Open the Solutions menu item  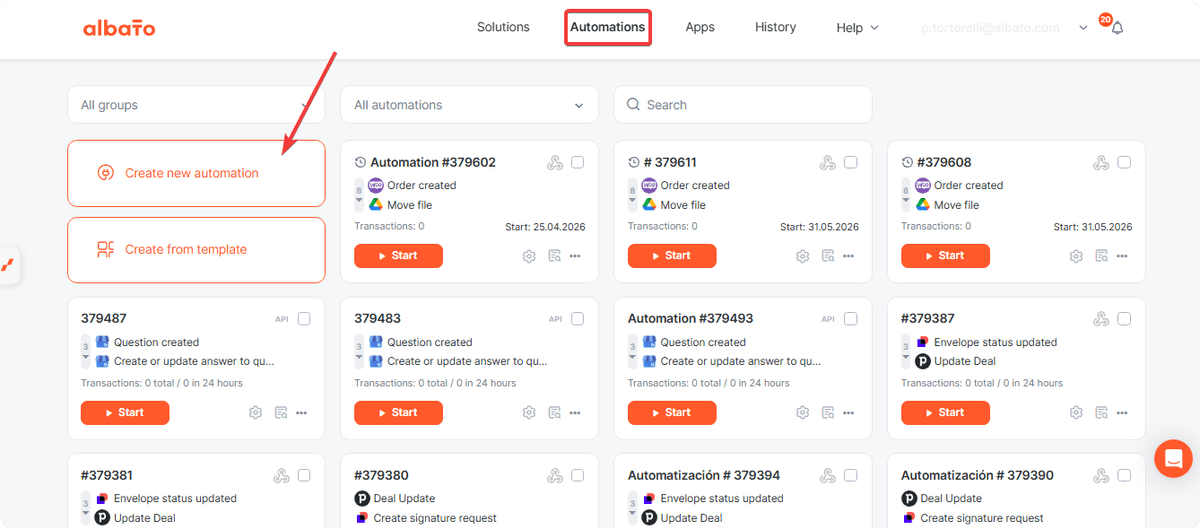pyautogui.click(x=503, y=27)
